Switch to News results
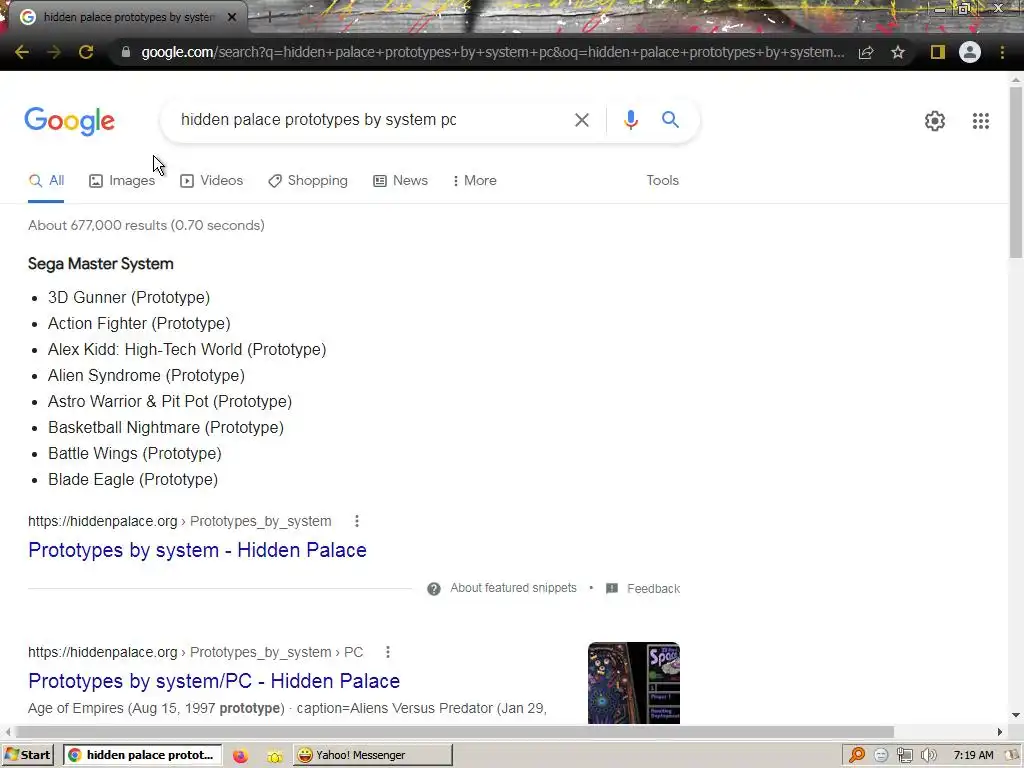 coord(400,181)
